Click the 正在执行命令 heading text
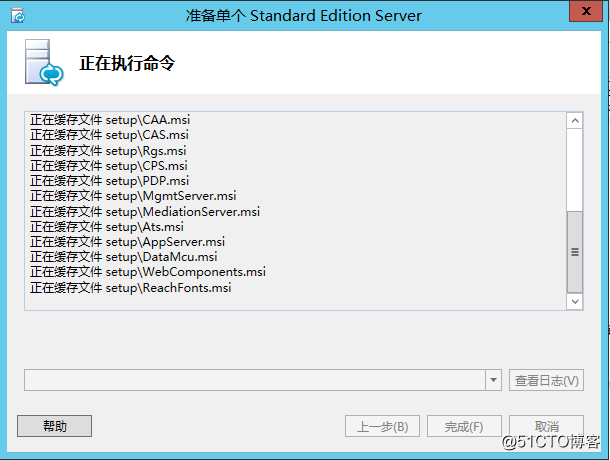The width and height of the screenshot is (610, 460). click(127, 63)
